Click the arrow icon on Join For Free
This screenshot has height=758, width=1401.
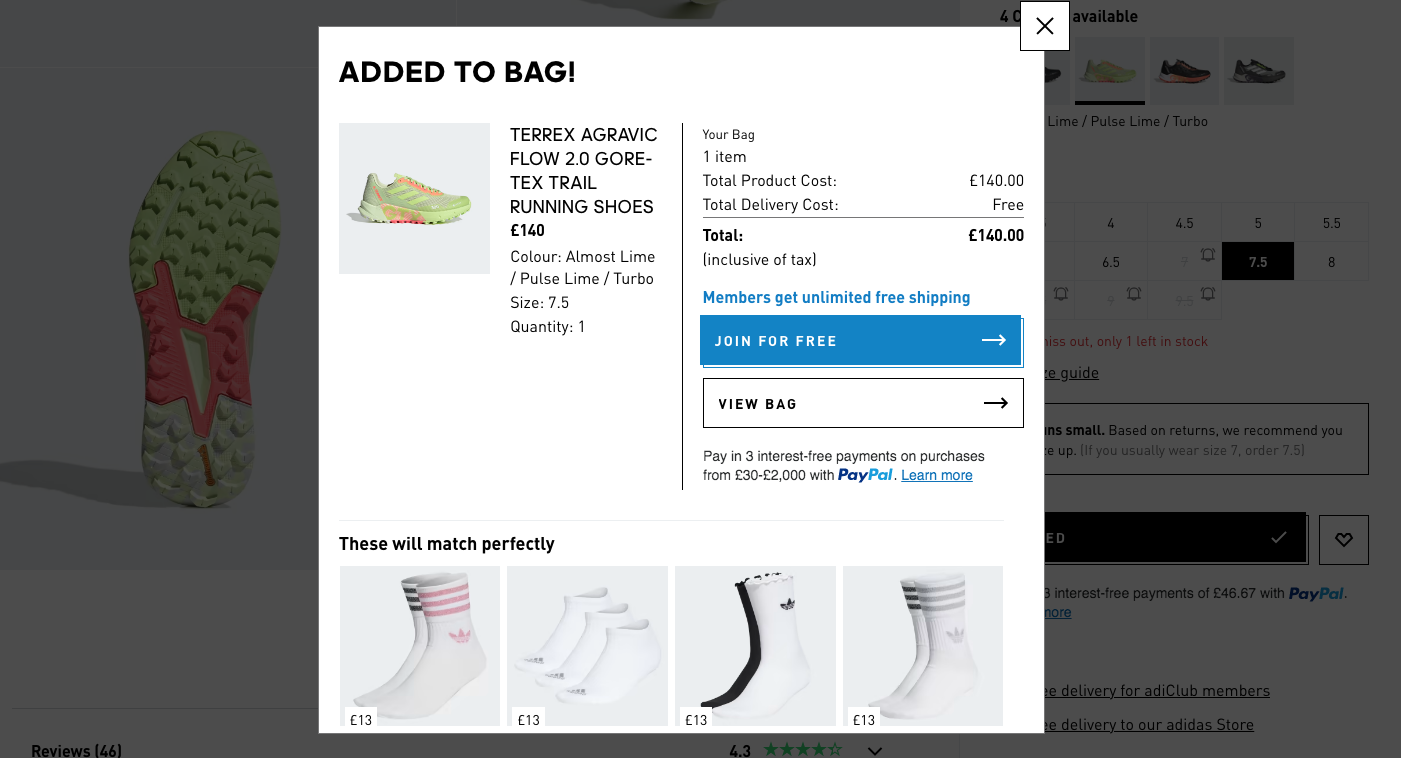(993, 341)
